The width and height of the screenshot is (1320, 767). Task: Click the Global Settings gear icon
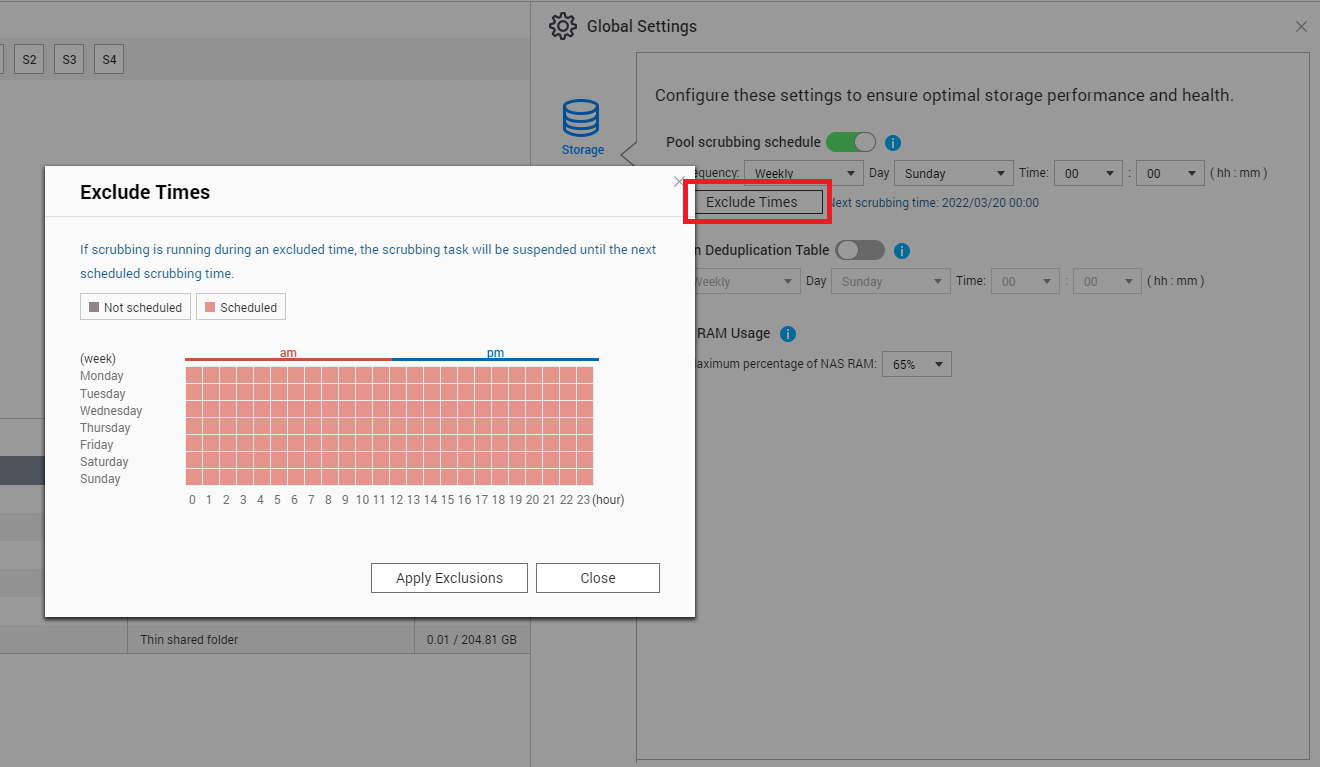pyautogui.click(x=563, y=26)
